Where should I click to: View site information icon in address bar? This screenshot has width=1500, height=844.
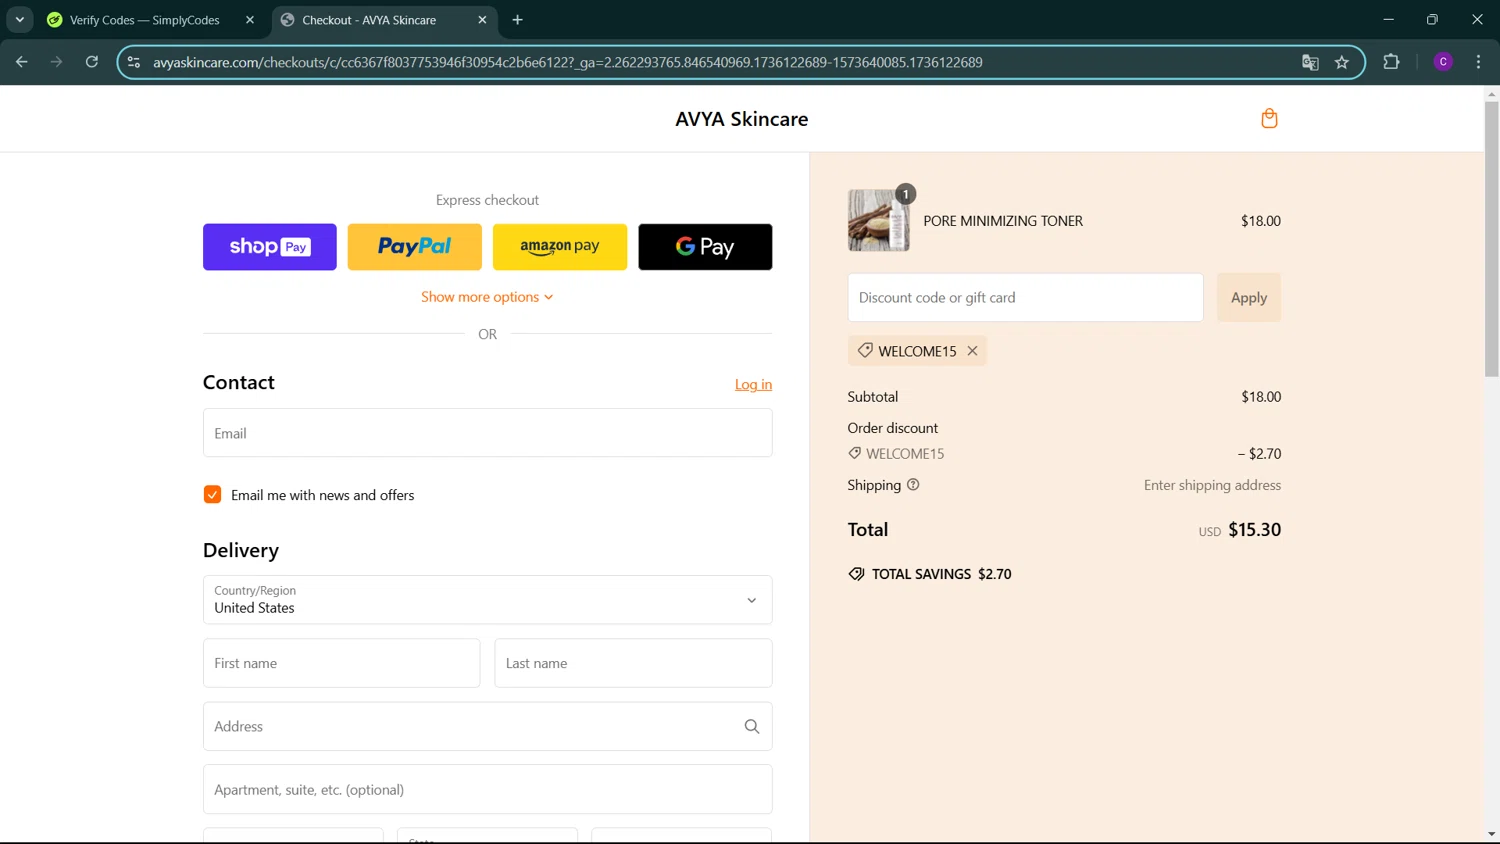[134, 62]
